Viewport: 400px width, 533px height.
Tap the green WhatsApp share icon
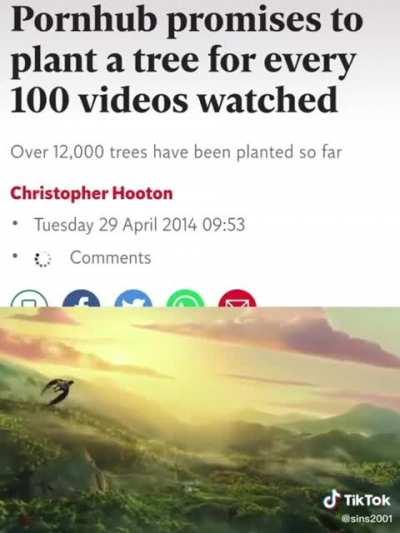185,298
